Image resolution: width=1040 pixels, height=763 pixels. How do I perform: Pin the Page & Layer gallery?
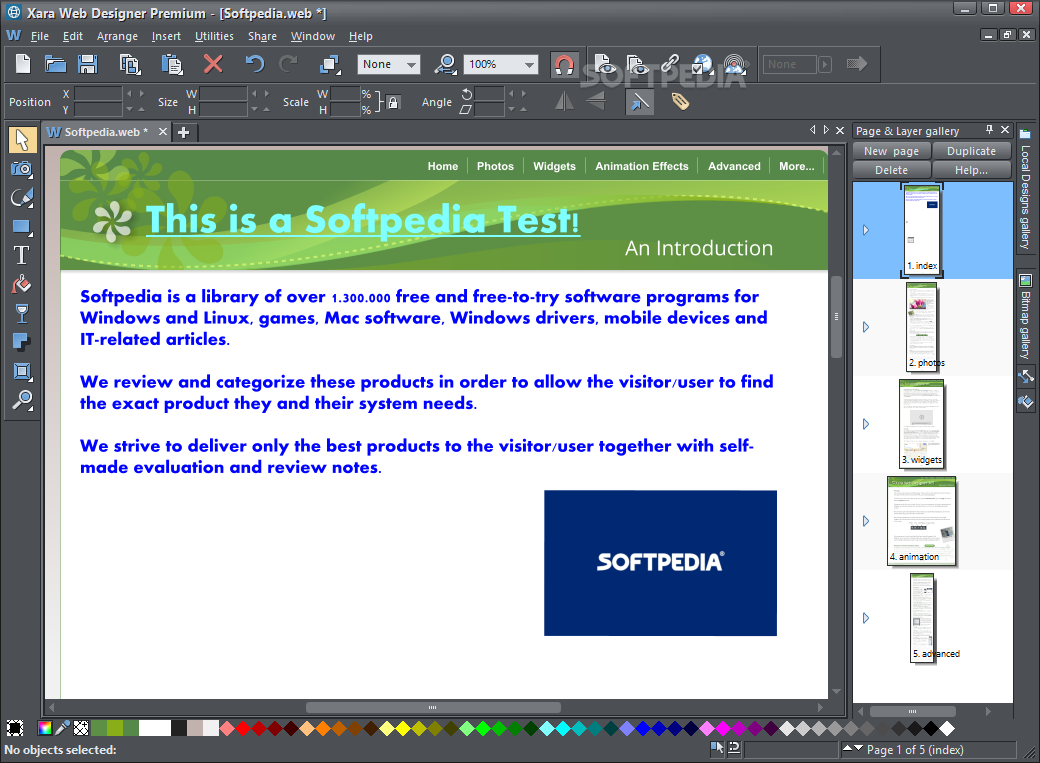point(989,130)
